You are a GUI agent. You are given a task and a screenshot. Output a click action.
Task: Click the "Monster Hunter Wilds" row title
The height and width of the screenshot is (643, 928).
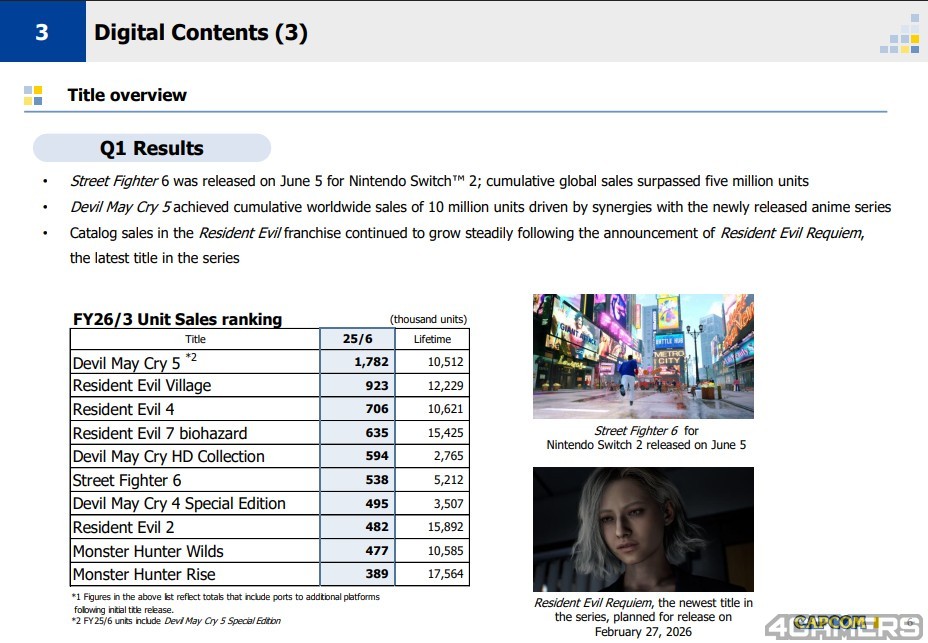point(148,551)
